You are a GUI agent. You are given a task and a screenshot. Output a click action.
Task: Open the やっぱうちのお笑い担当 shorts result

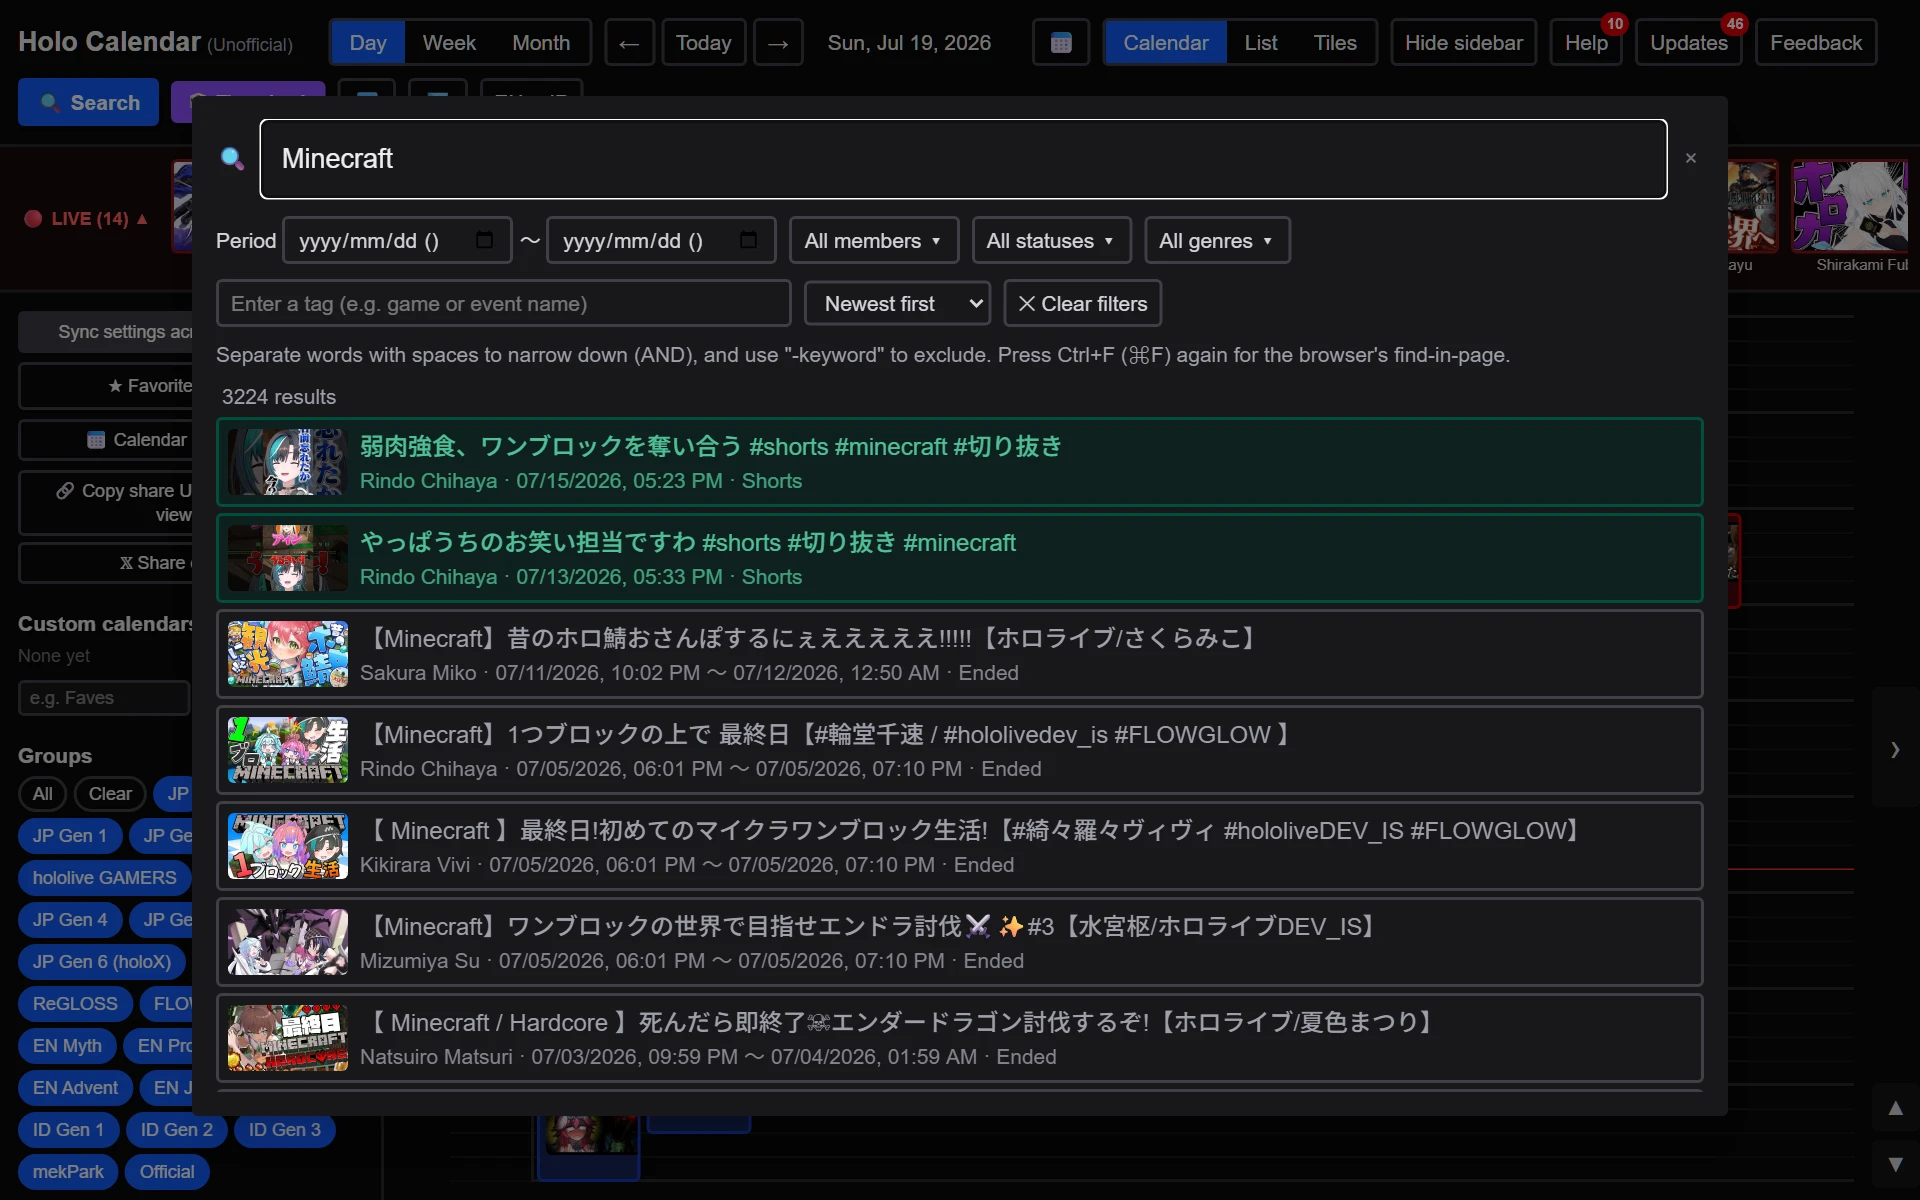coord(959,558)
